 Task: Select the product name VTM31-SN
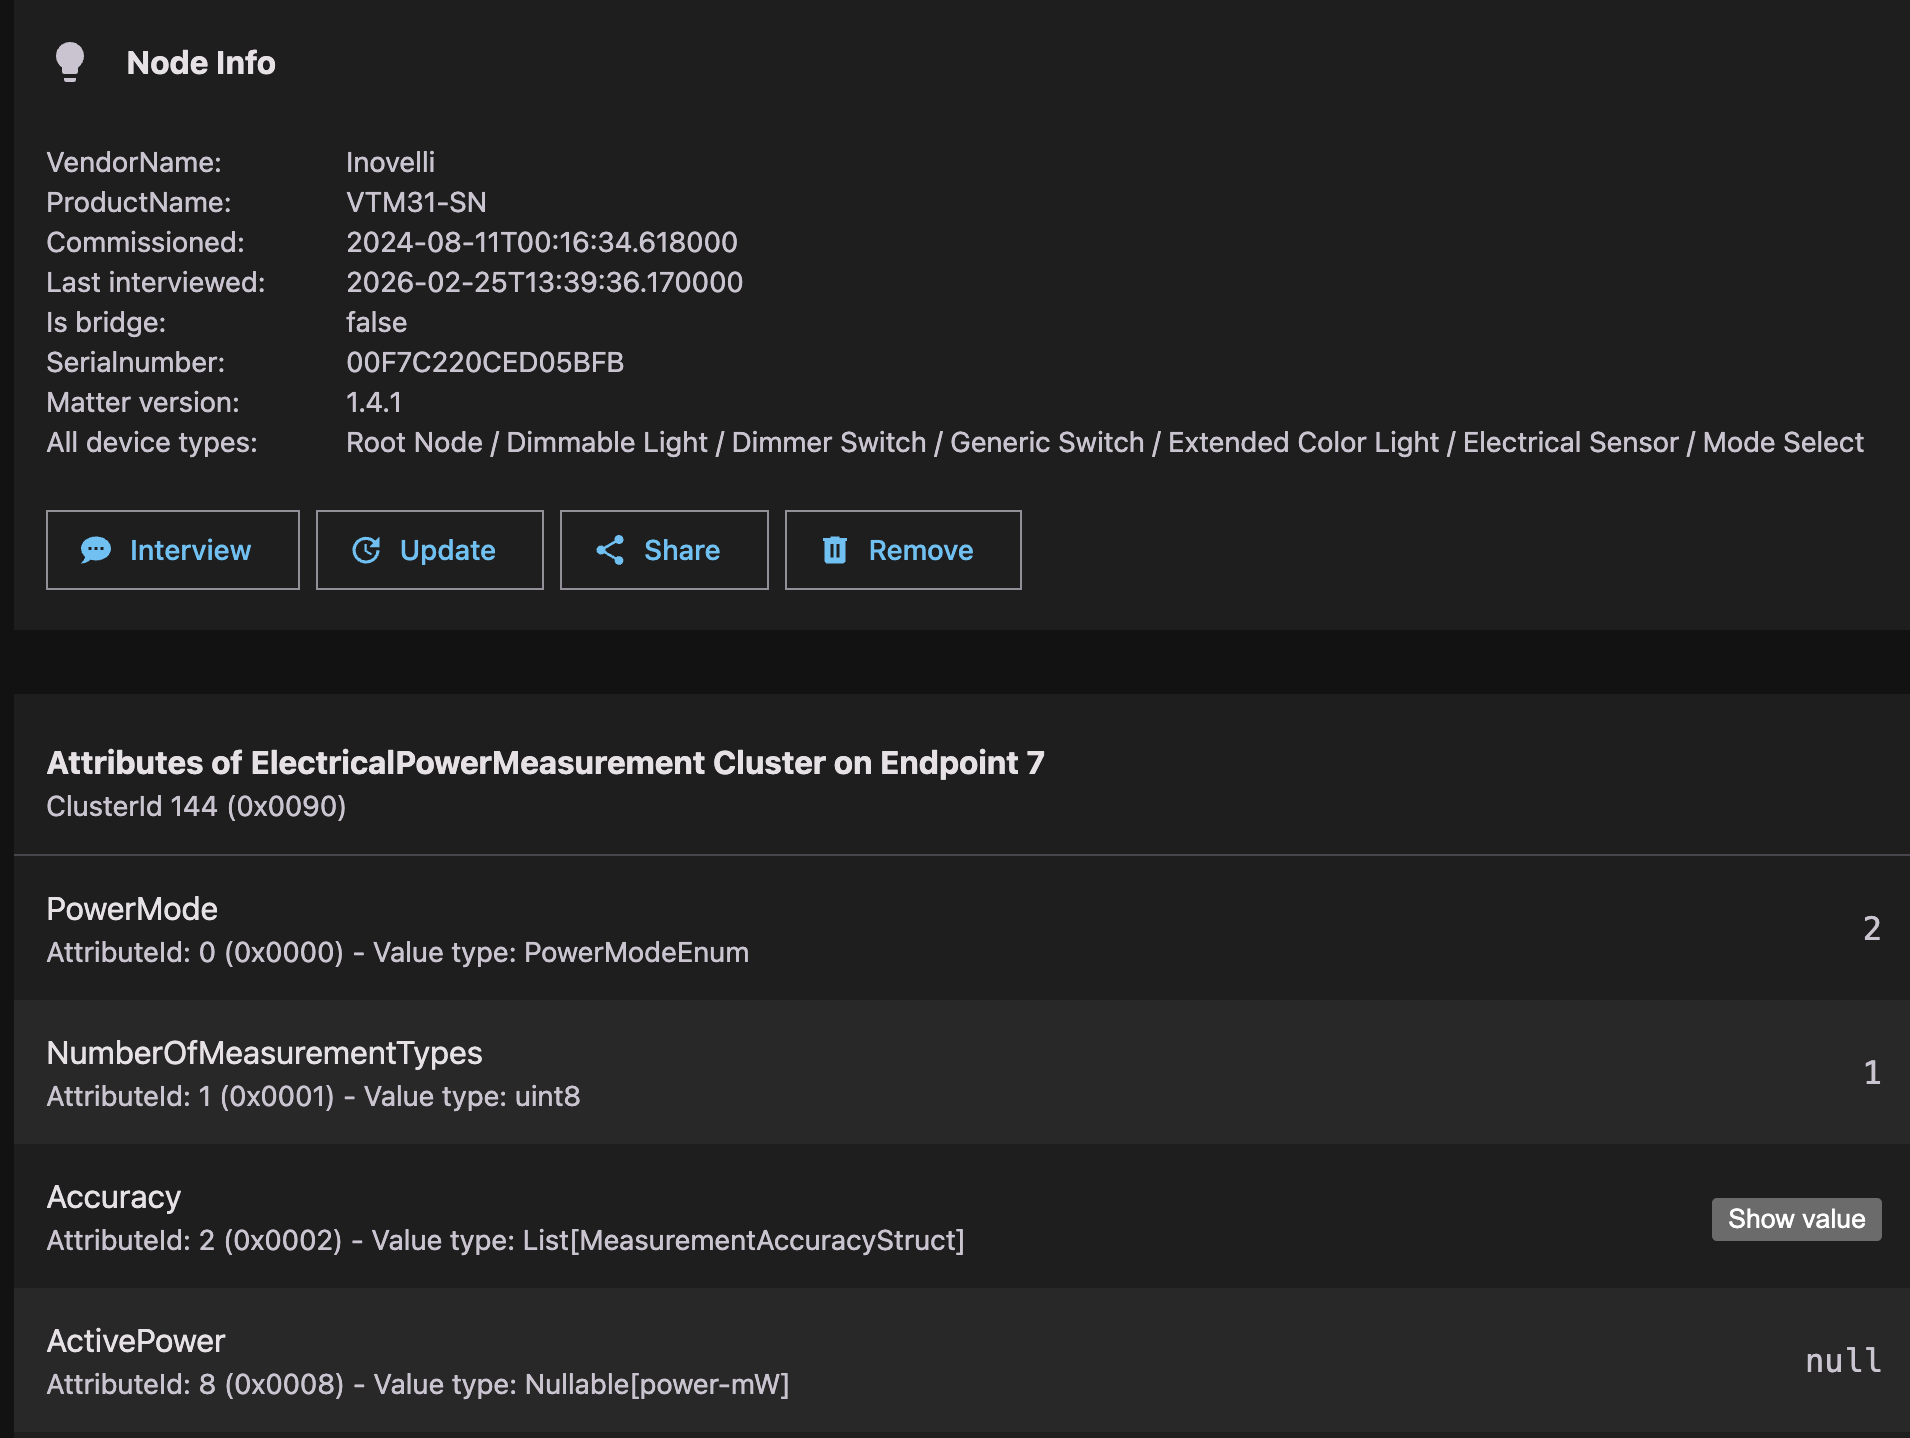coord(416,202)
